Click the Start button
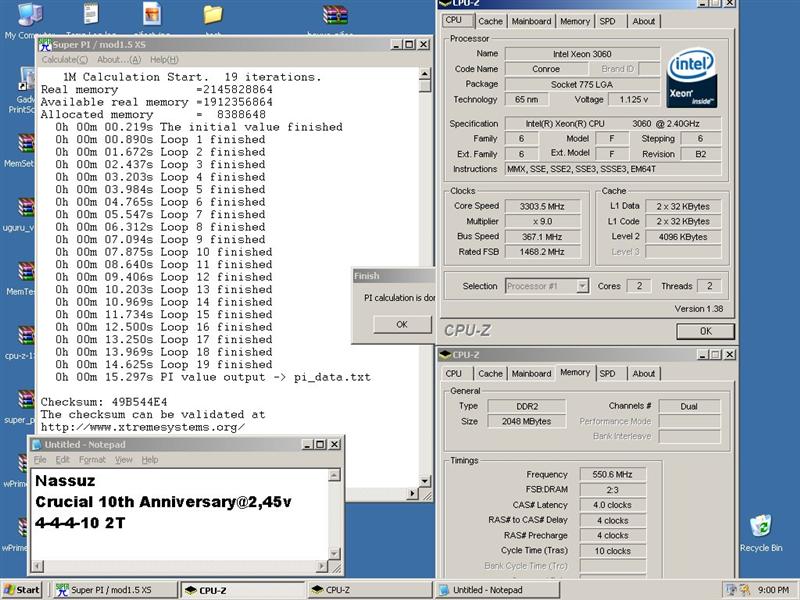 (21, 590)
